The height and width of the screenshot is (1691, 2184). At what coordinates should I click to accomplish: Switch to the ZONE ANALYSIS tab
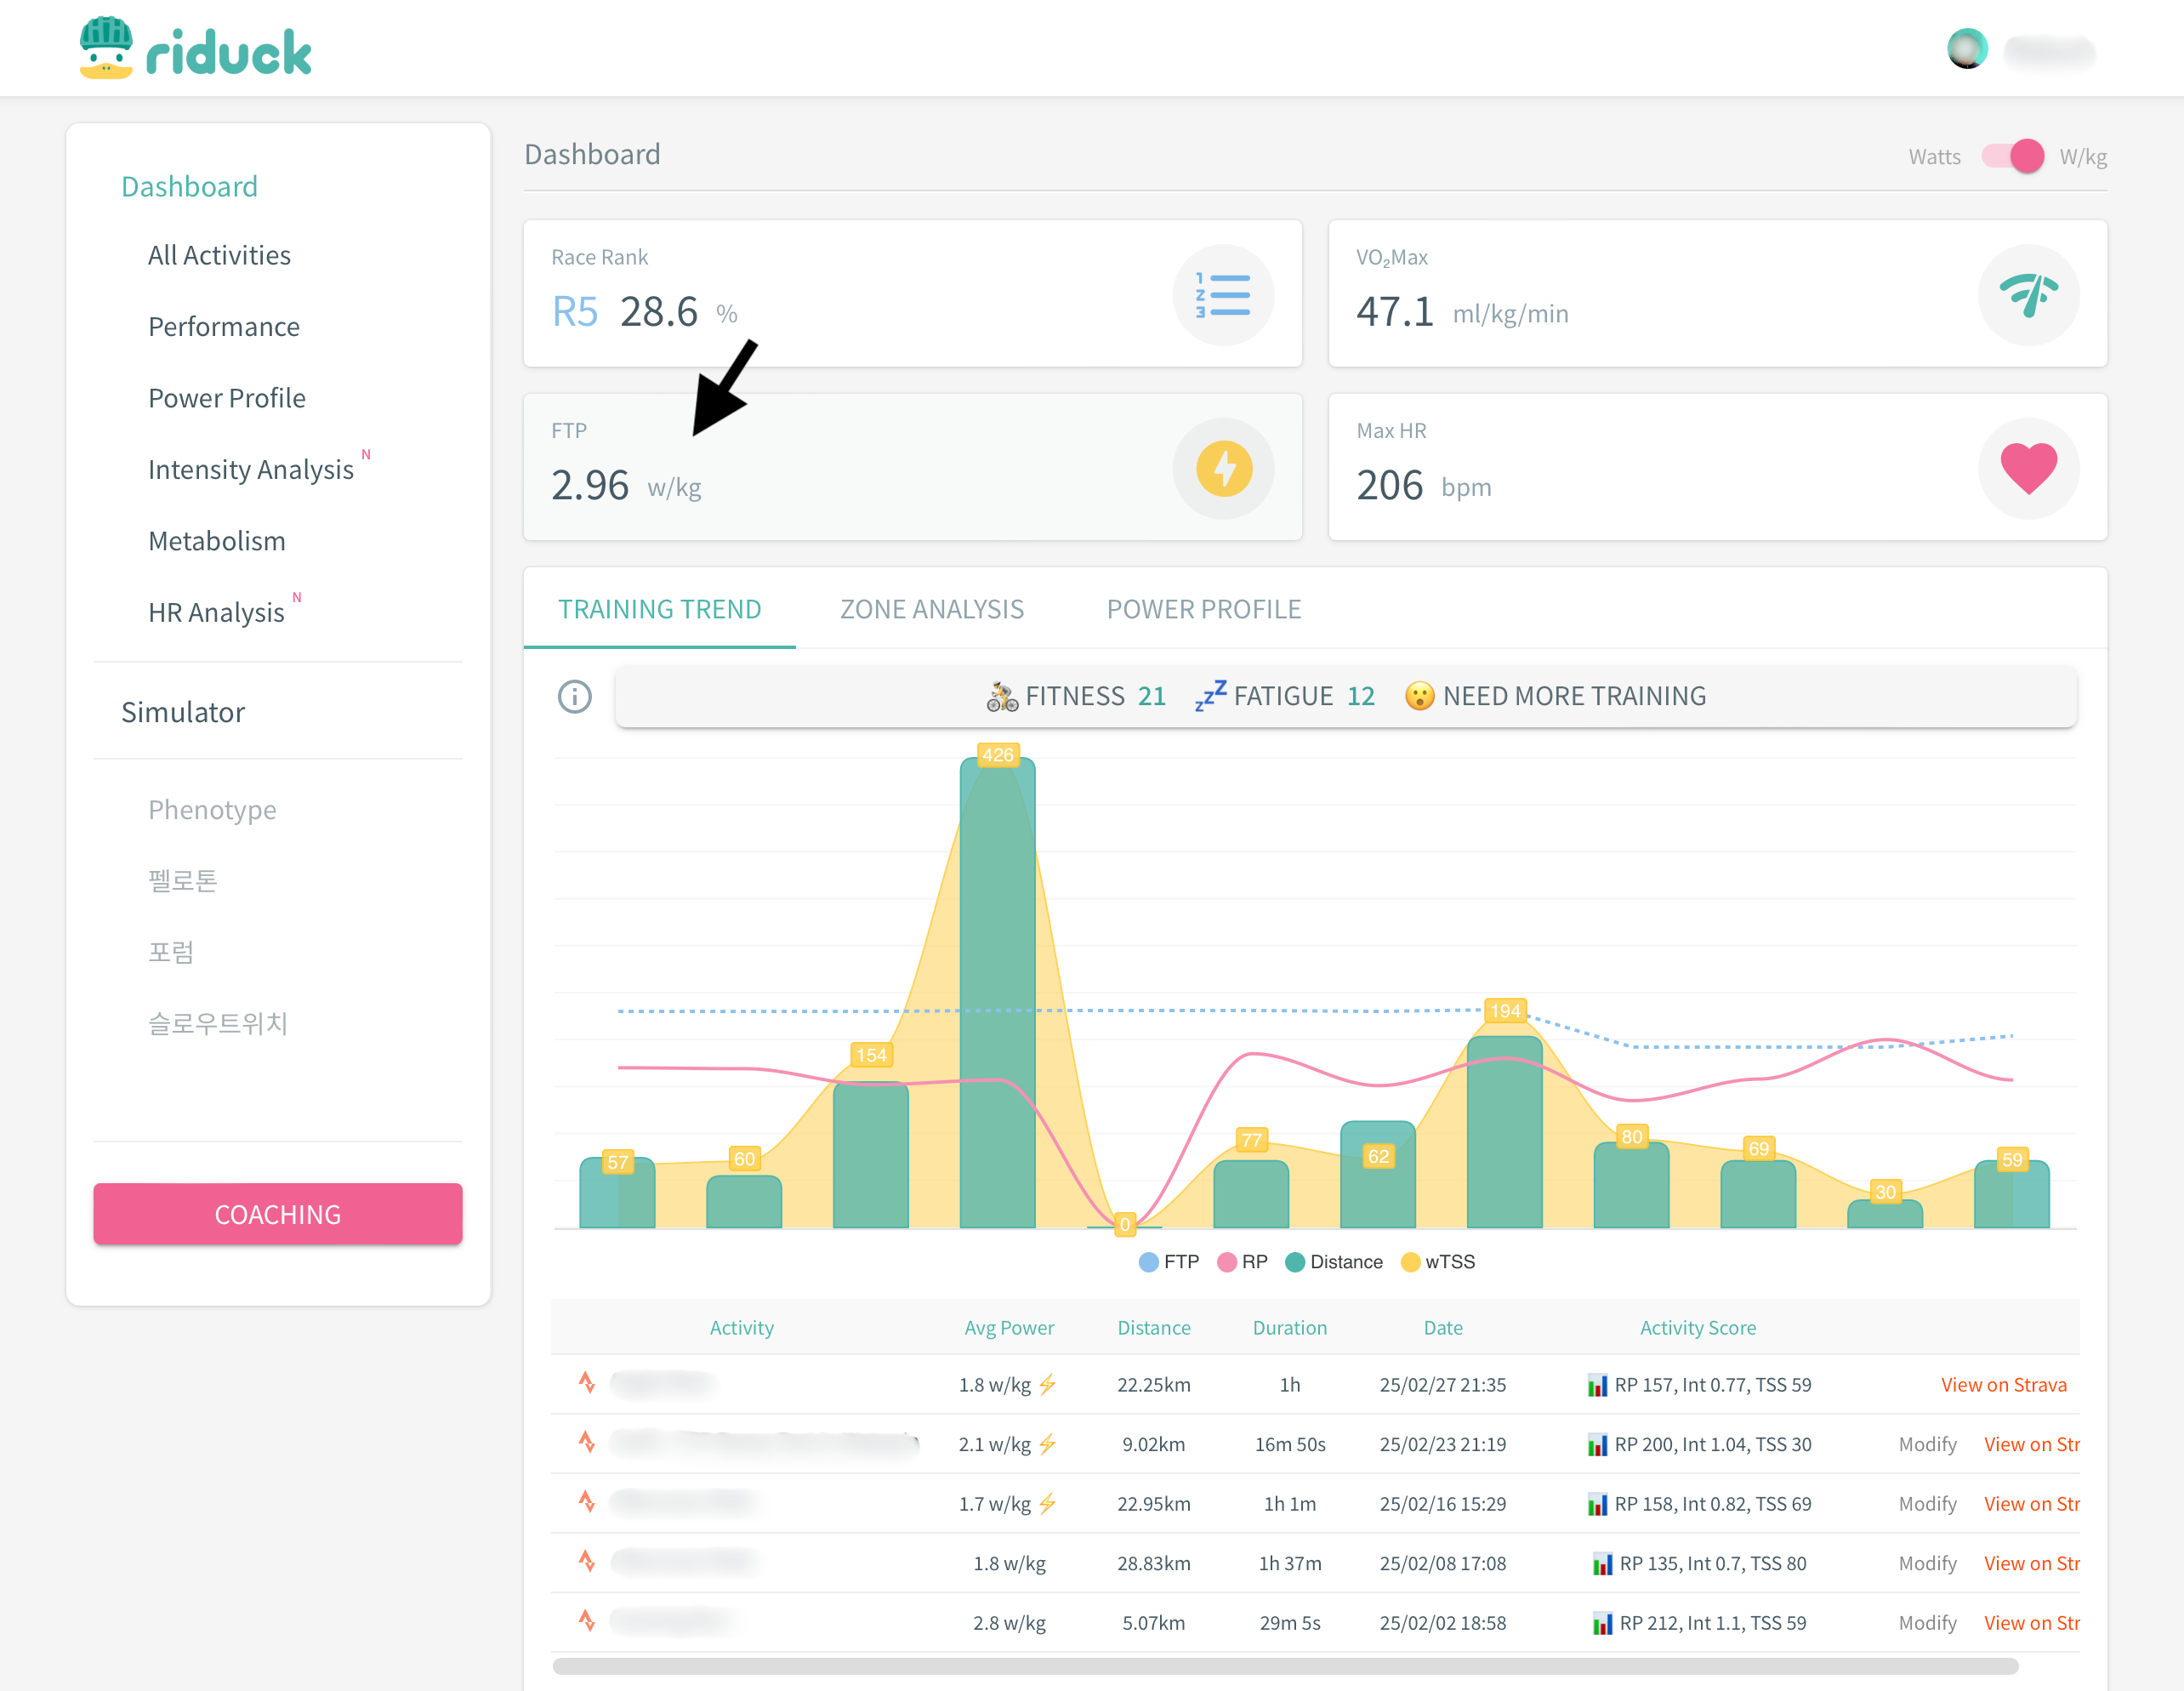tap(931, 609)
